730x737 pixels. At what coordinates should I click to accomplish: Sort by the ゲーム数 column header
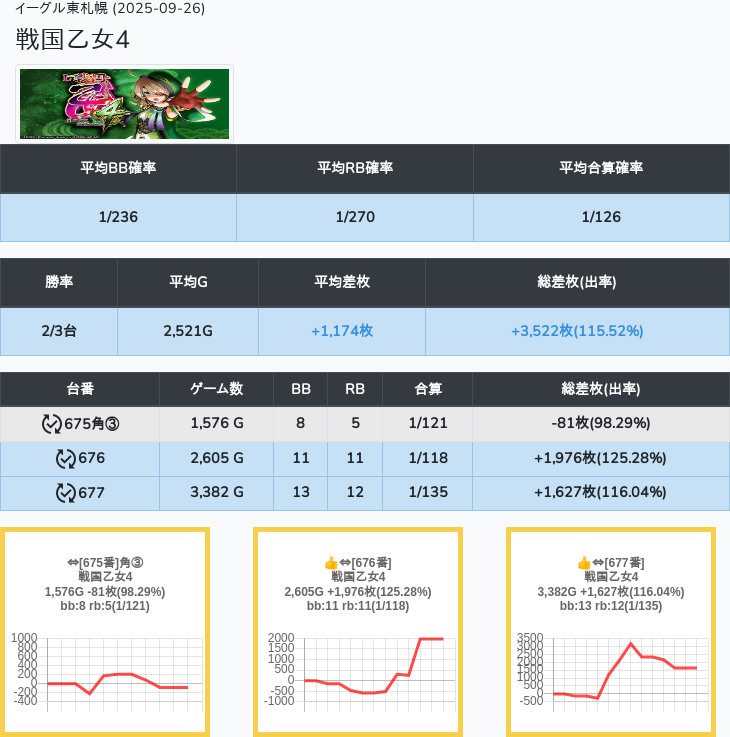[216, 389]
